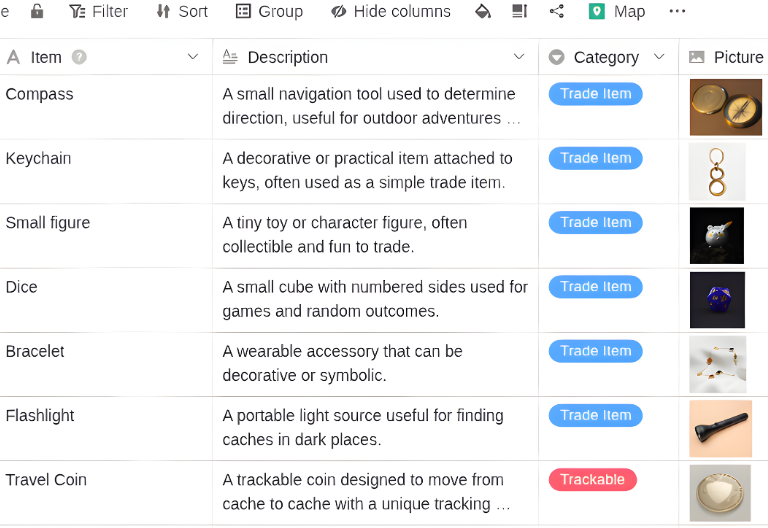
Task: Click the share icon in the toolbar
Action: (557, 11)
